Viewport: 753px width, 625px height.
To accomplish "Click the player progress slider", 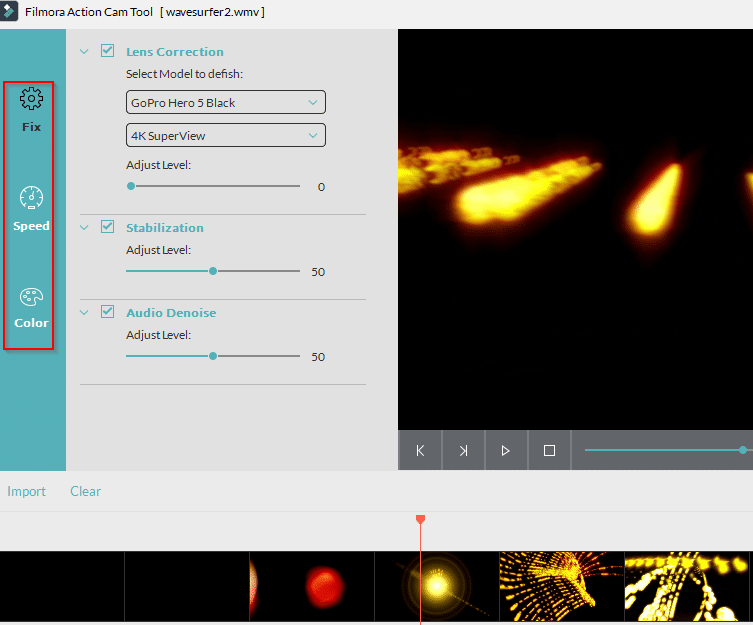I will [x=668, y=450].
